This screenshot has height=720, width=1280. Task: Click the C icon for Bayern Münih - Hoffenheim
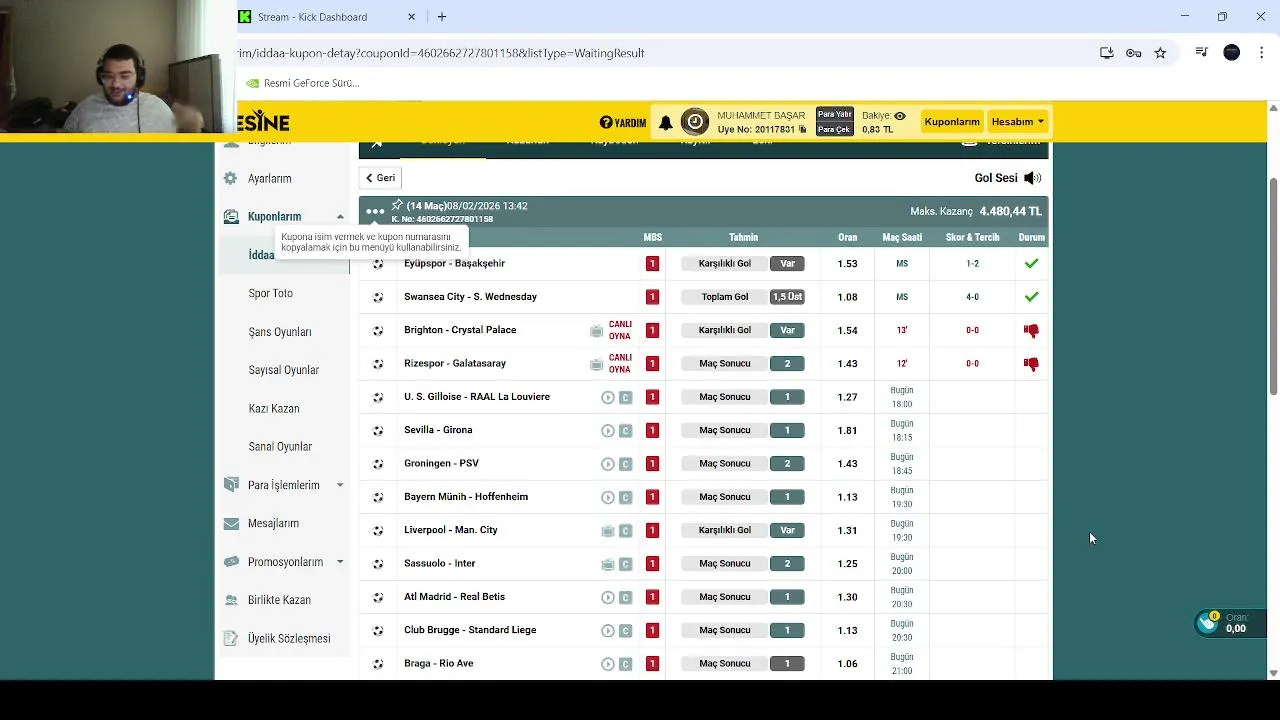[625, 497]
